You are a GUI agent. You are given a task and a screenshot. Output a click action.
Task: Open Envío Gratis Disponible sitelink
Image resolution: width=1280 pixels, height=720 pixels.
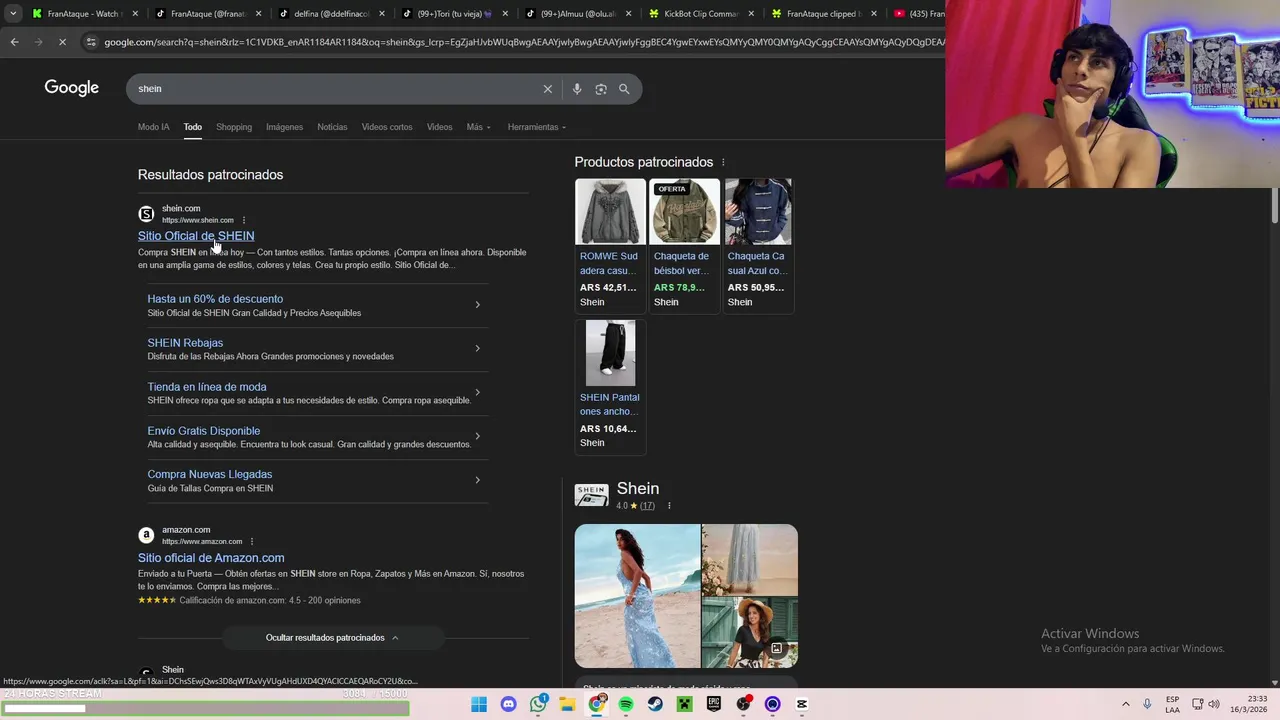[204, 431]
